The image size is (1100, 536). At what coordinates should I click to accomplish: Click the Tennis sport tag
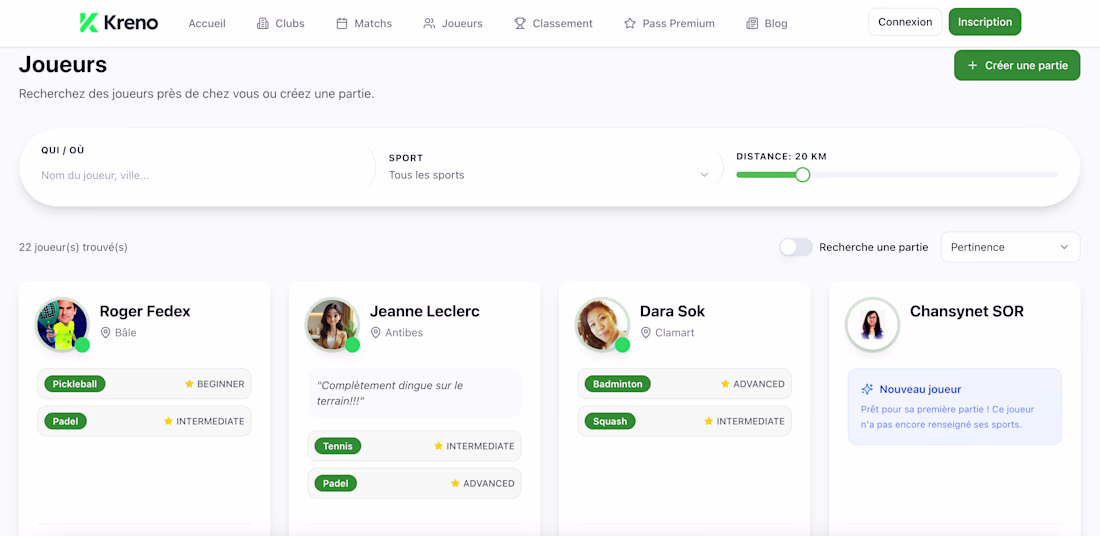pos(337,445)
